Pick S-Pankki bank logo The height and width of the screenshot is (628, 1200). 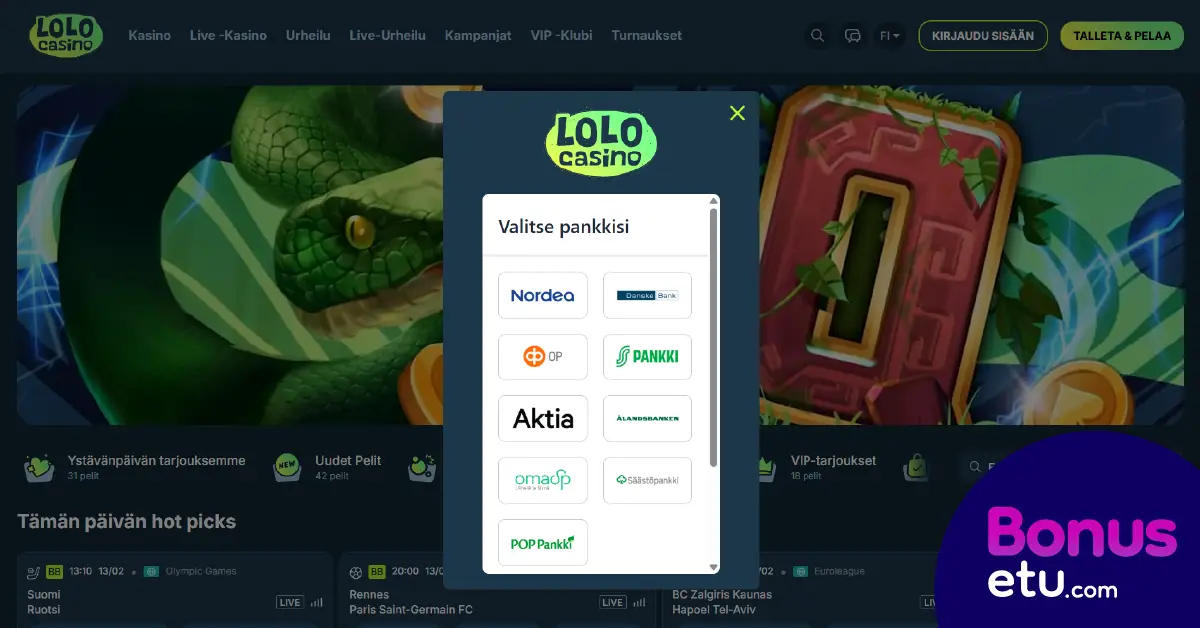[647, 357]
